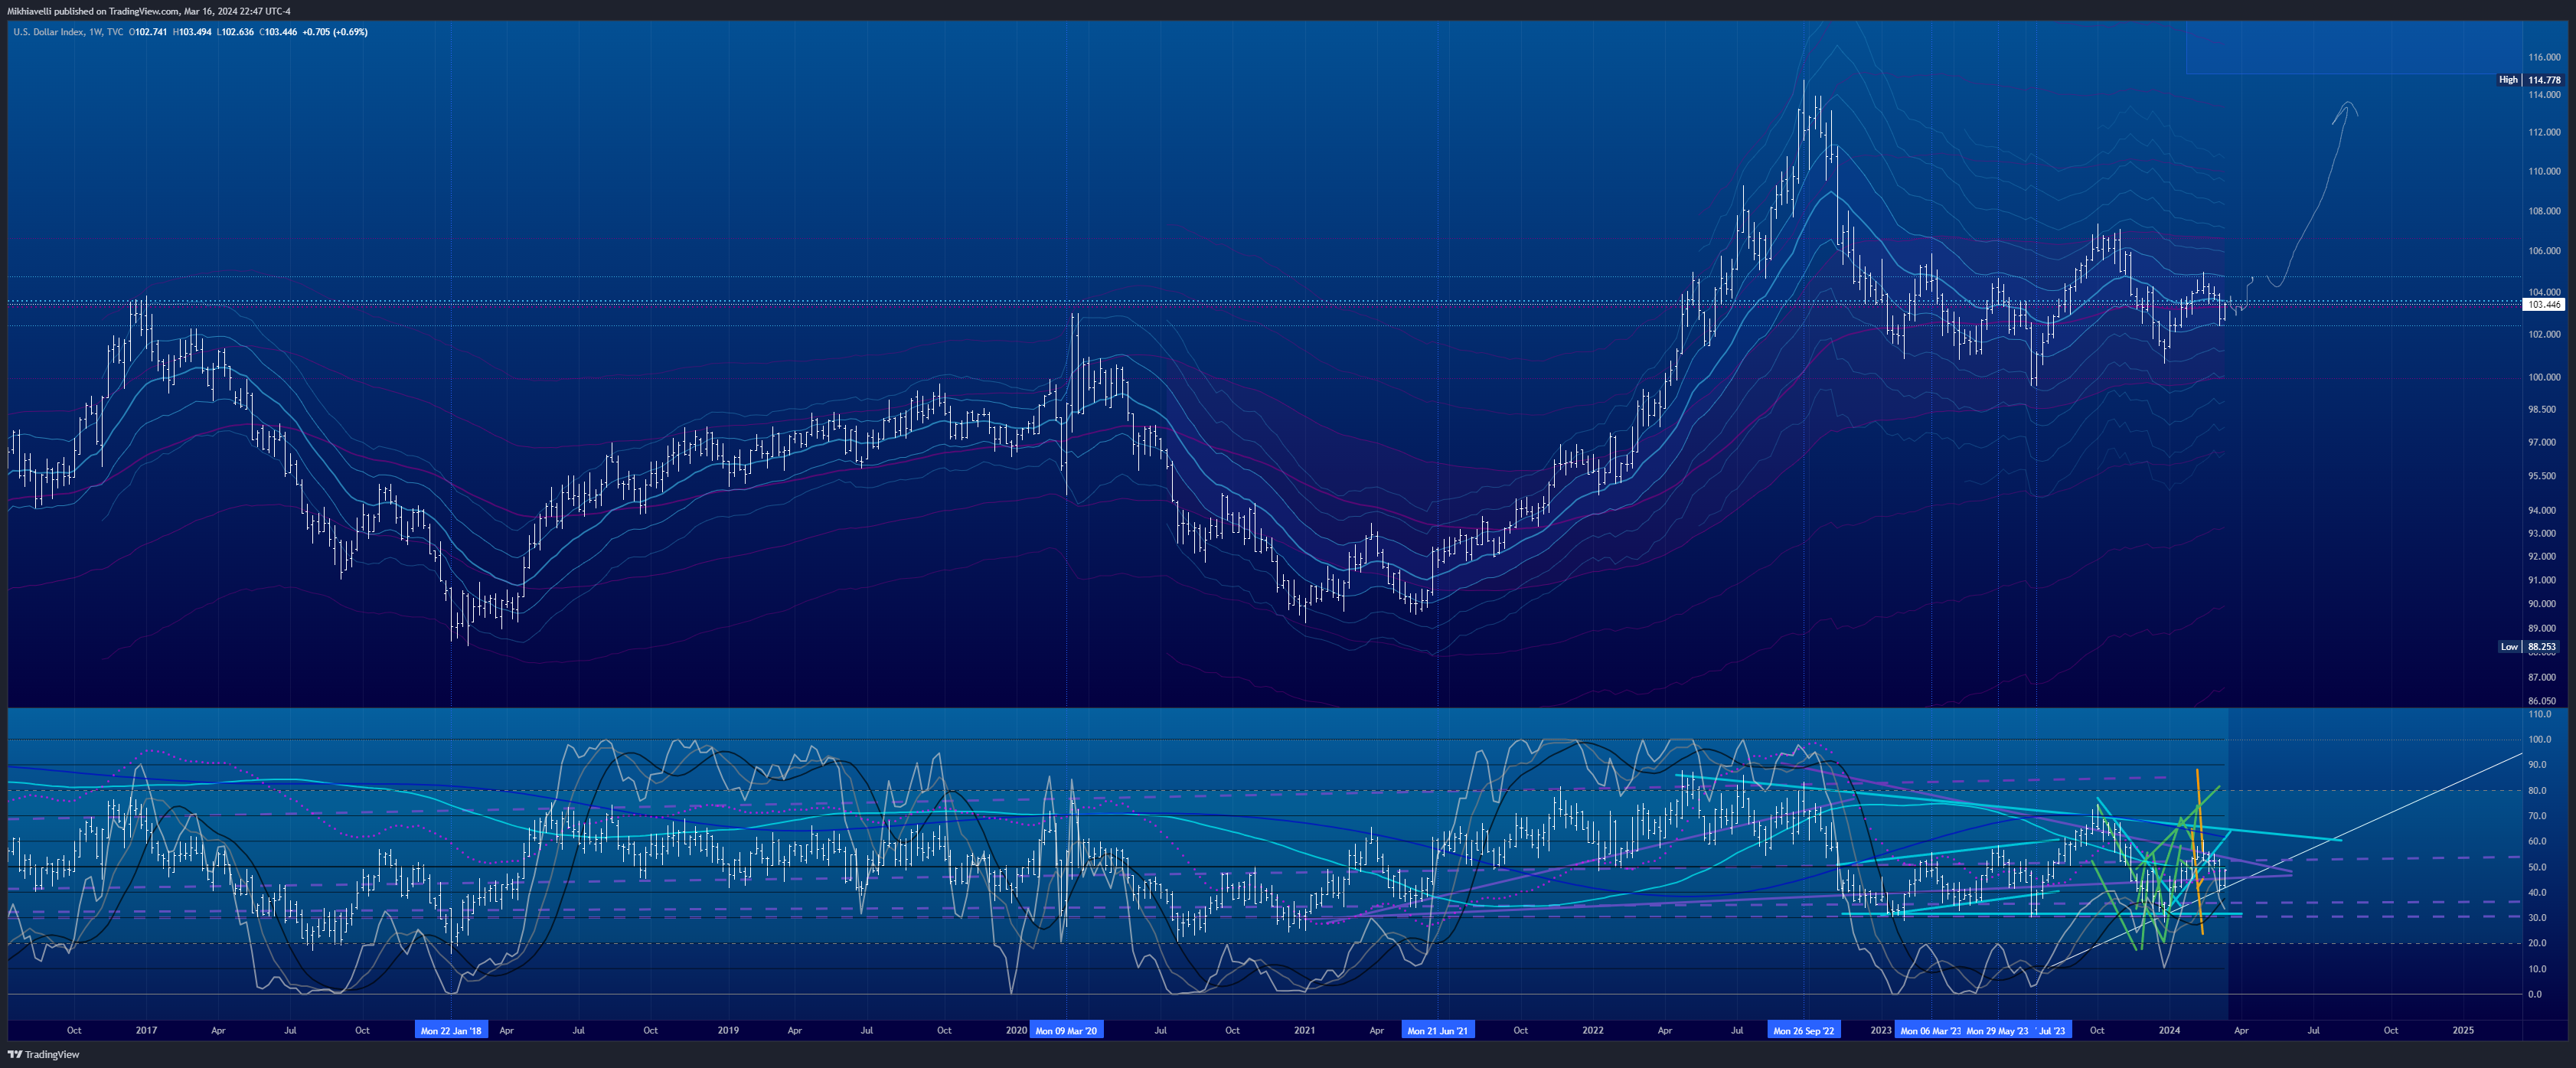Click the 98.500 price scale label
2576x1068 pixels.
click(2542, 409)
